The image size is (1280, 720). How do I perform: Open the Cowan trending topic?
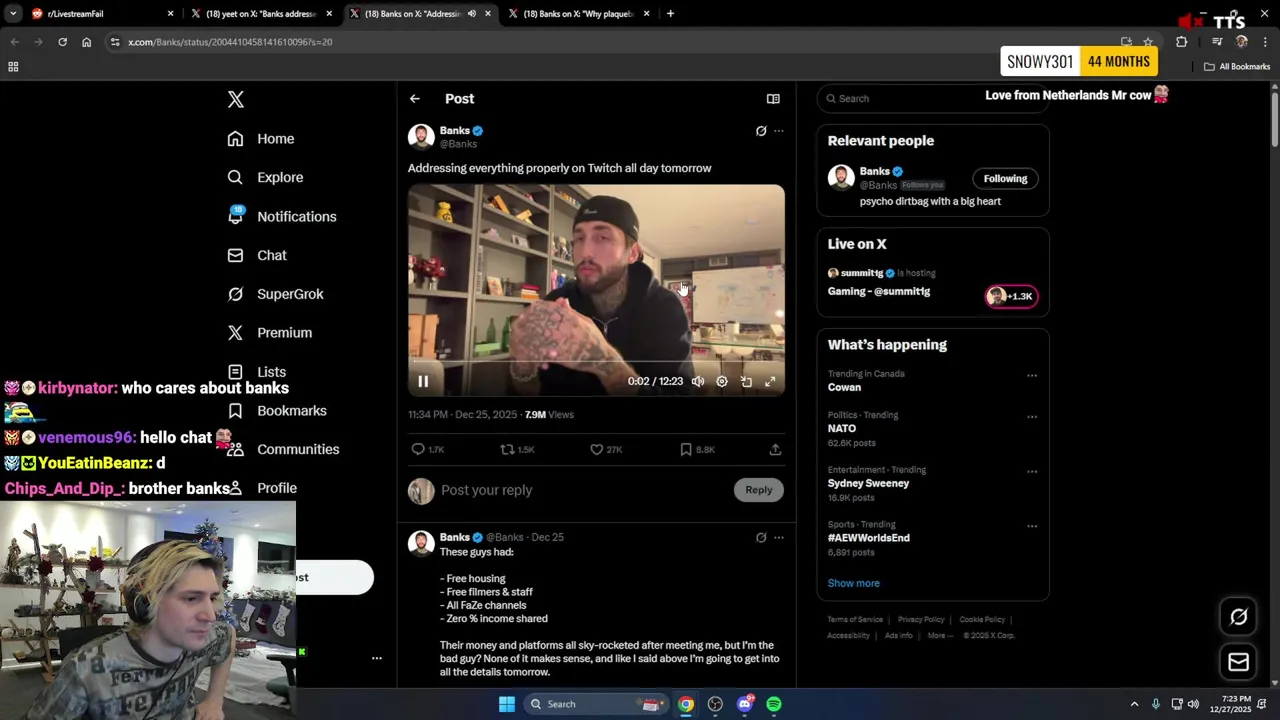point(844,387)
